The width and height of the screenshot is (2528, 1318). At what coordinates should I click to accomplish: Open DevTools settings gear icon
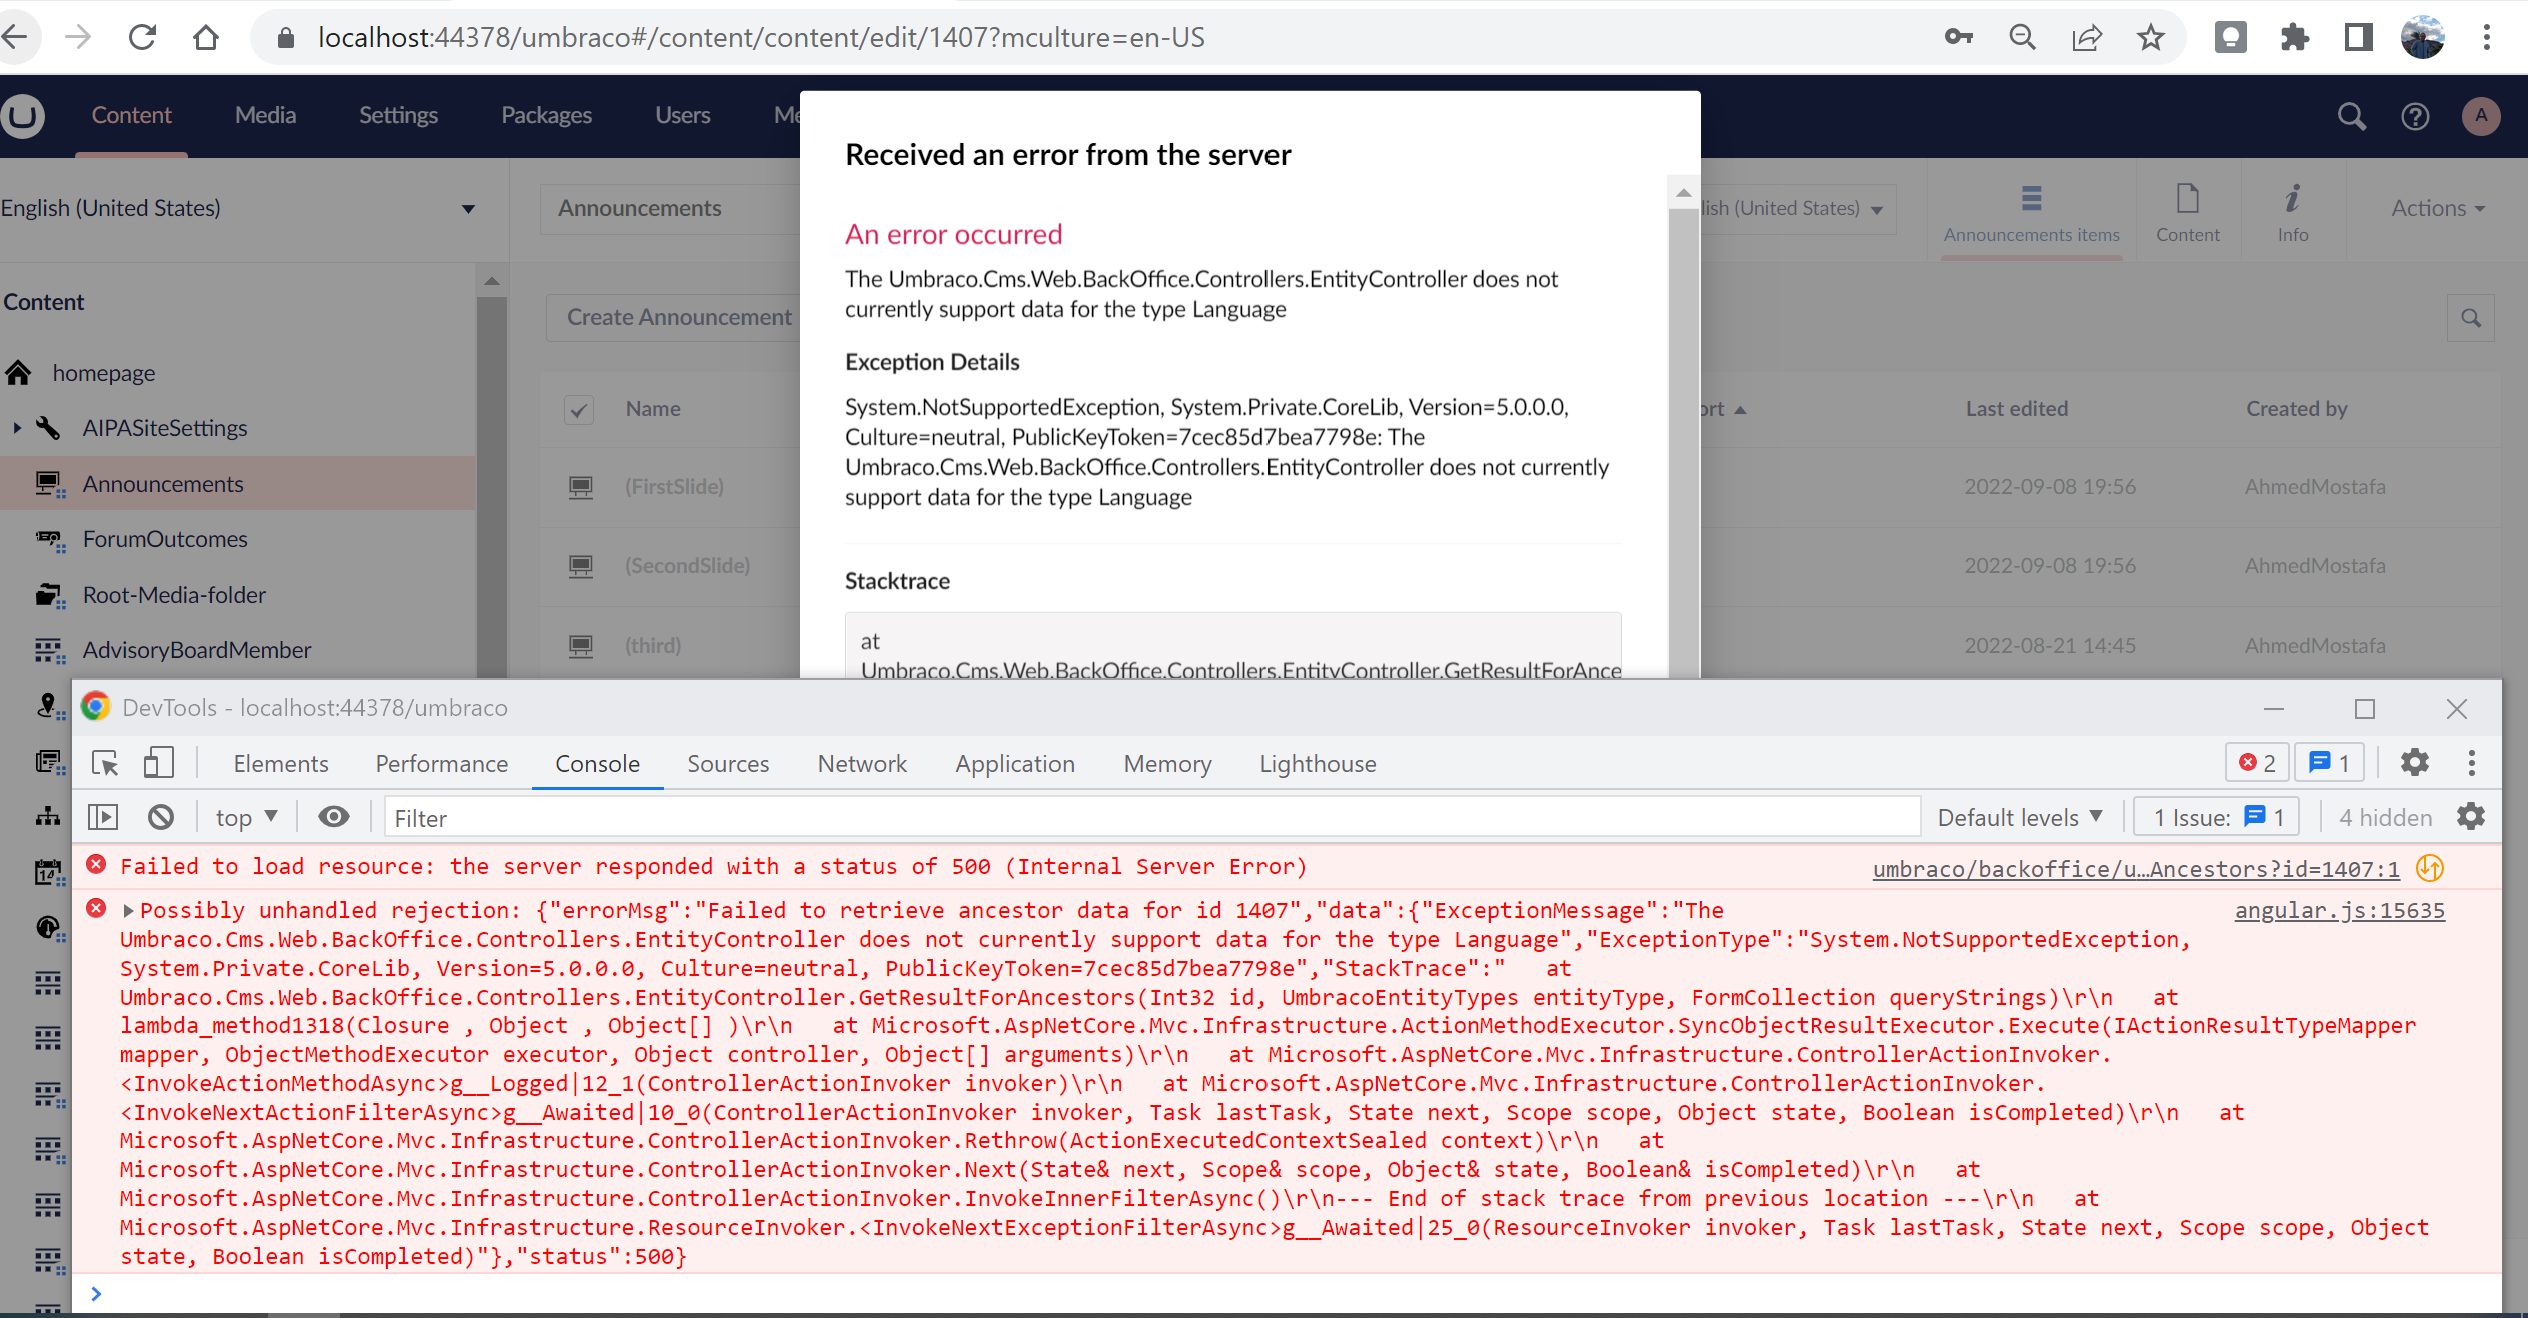click(2415, 762)
